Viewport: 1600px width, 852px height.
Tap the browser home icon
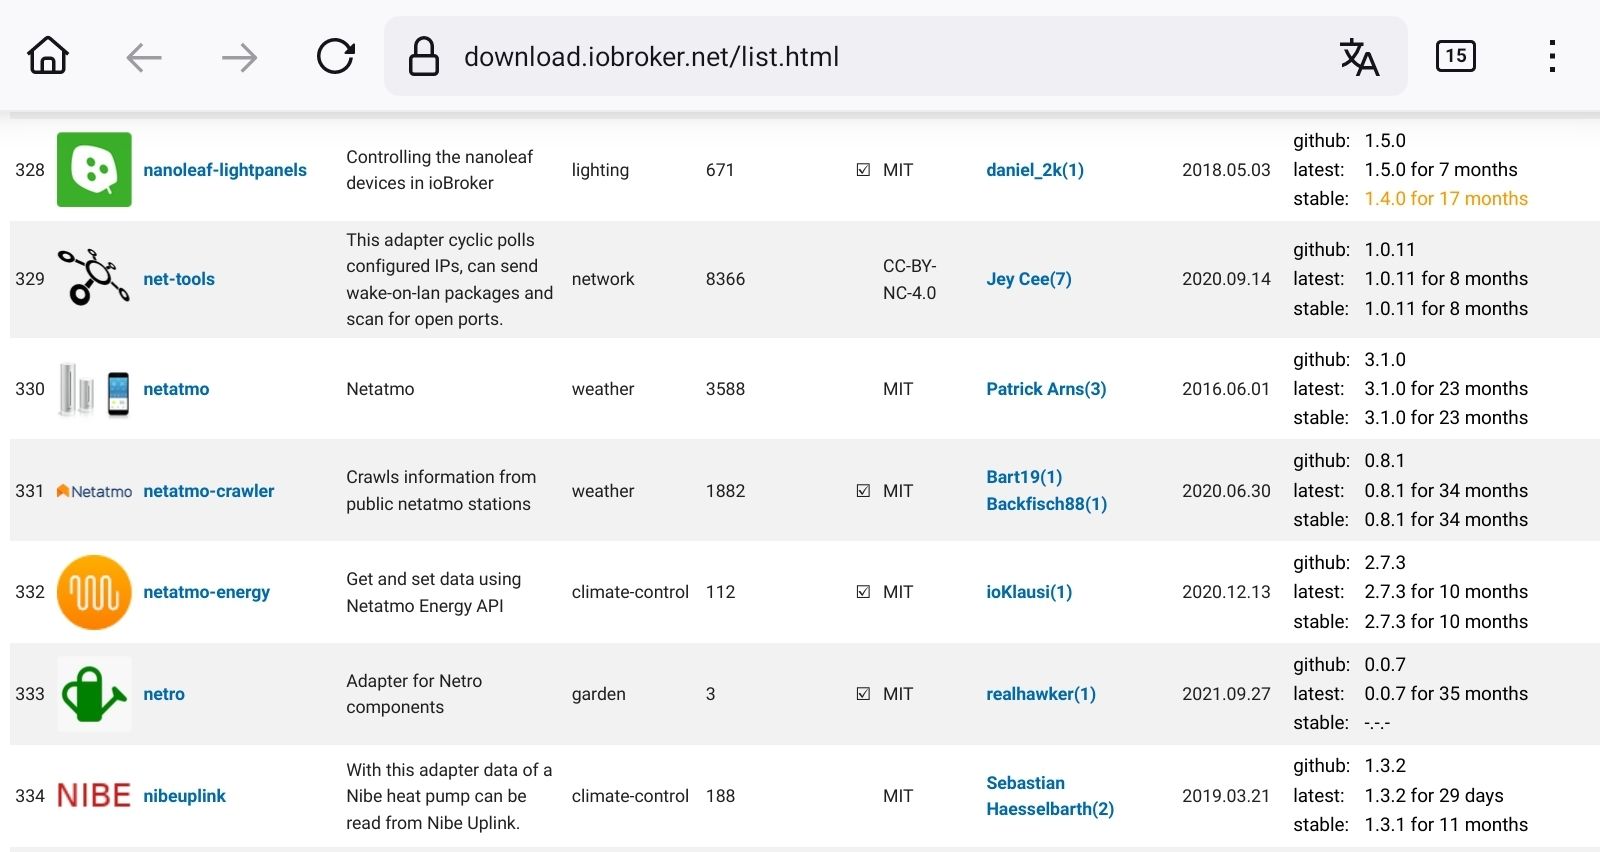point(48,56)
